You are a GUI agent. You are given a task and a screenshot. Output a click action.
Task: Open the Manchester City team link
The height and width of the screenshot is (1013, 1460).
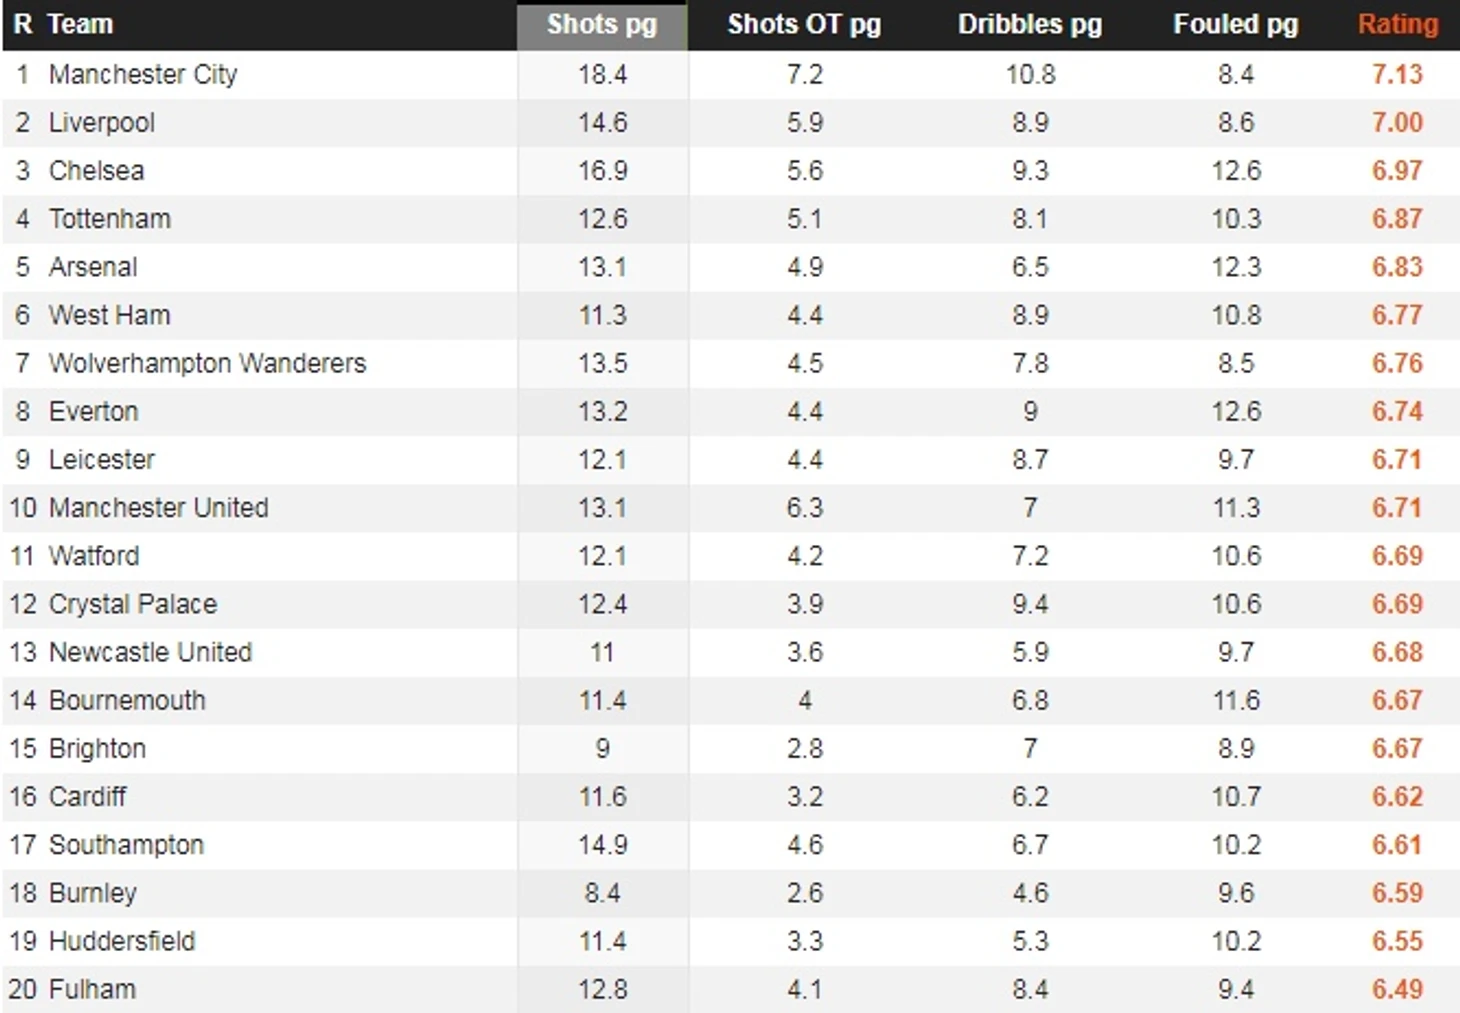(143, 75)
